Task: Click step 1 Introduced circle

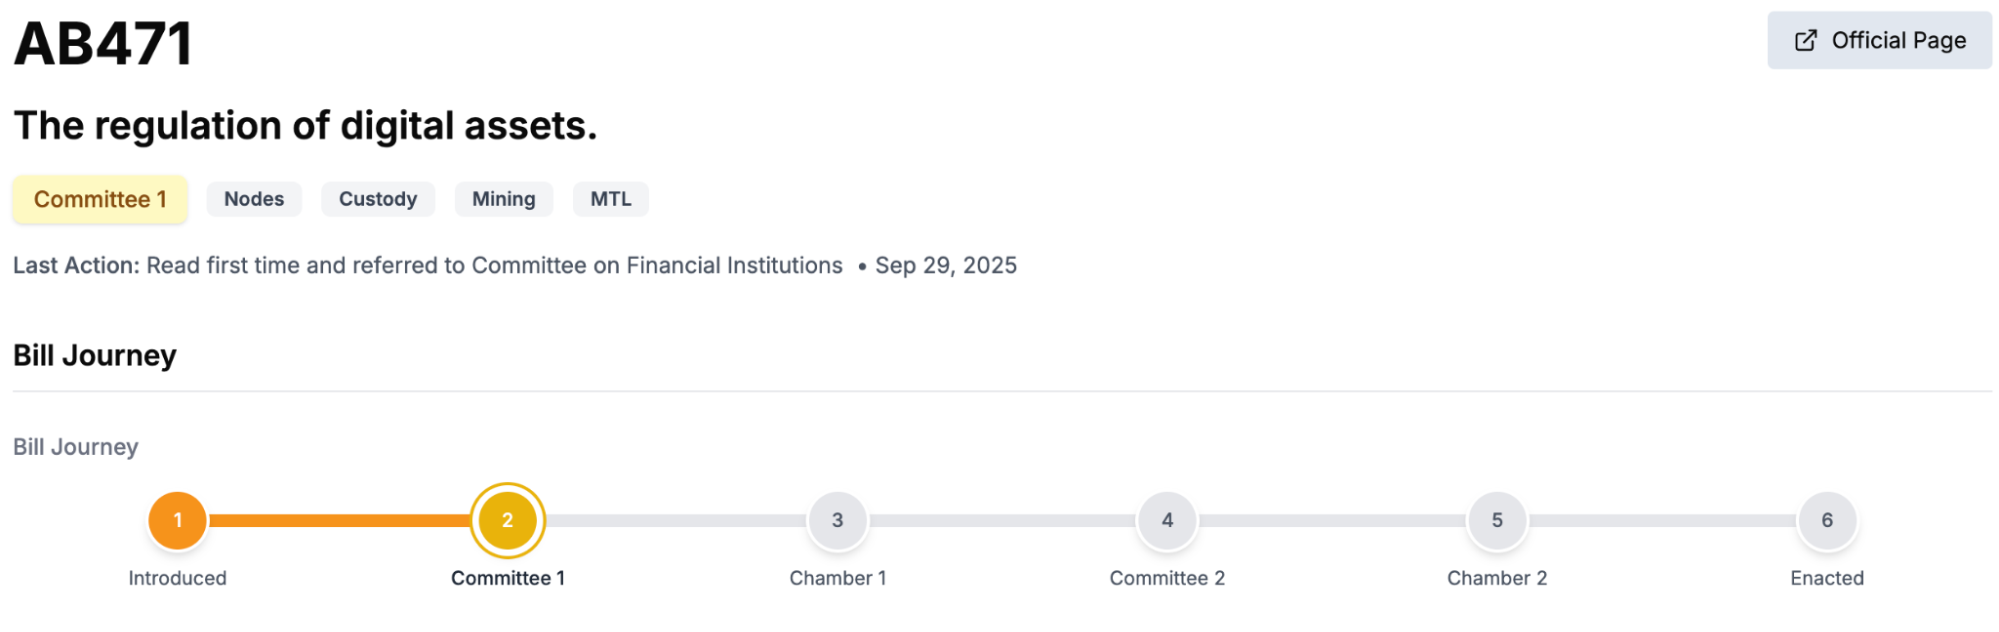Action: click(178, 520)
